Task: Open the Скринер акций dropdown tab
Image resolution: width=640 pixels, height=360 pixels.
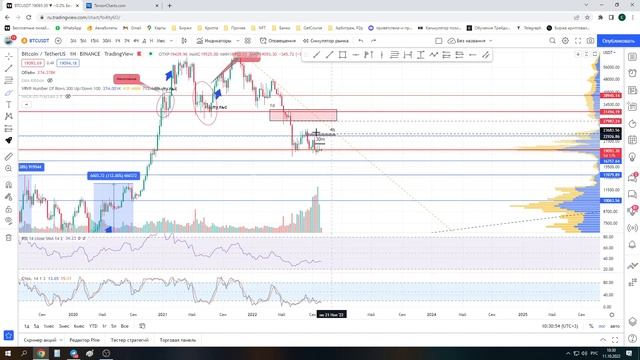Action: 43,340
